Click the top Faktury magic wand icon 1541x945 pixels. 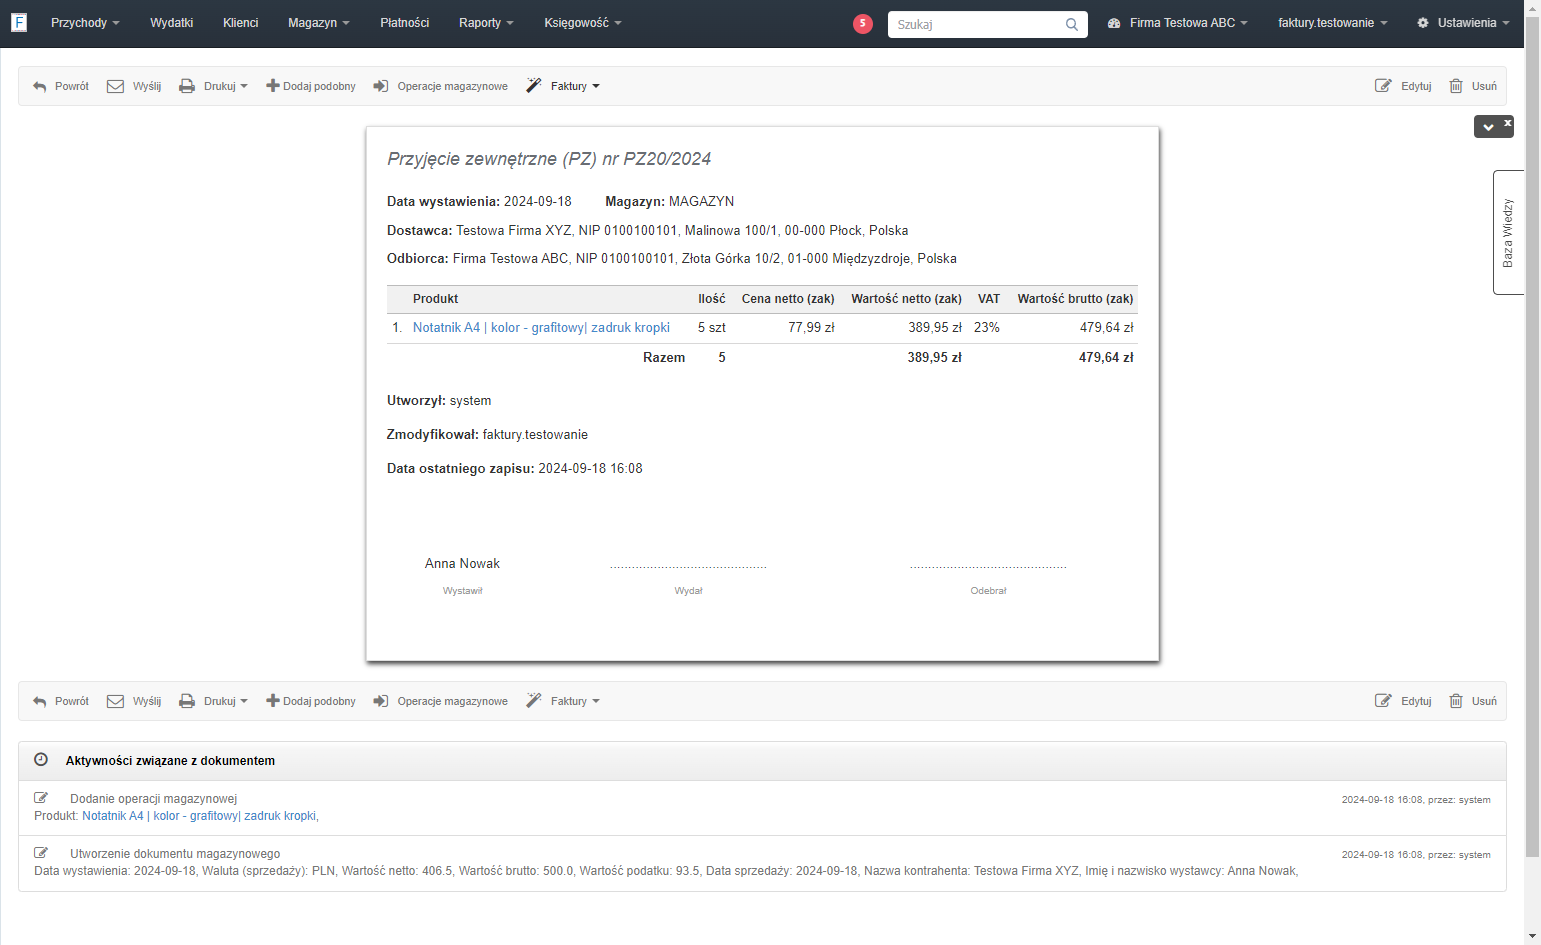[534, 86]
